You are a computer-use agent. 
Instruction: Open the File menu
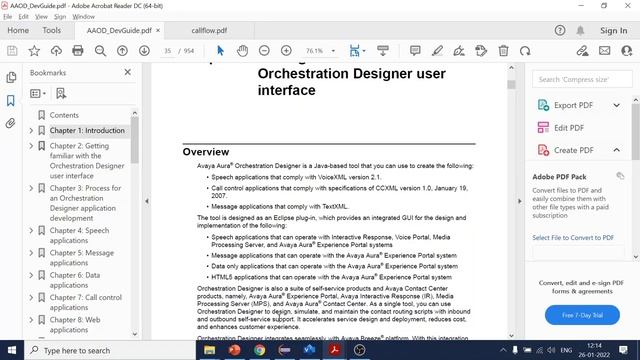click(7, 17)
